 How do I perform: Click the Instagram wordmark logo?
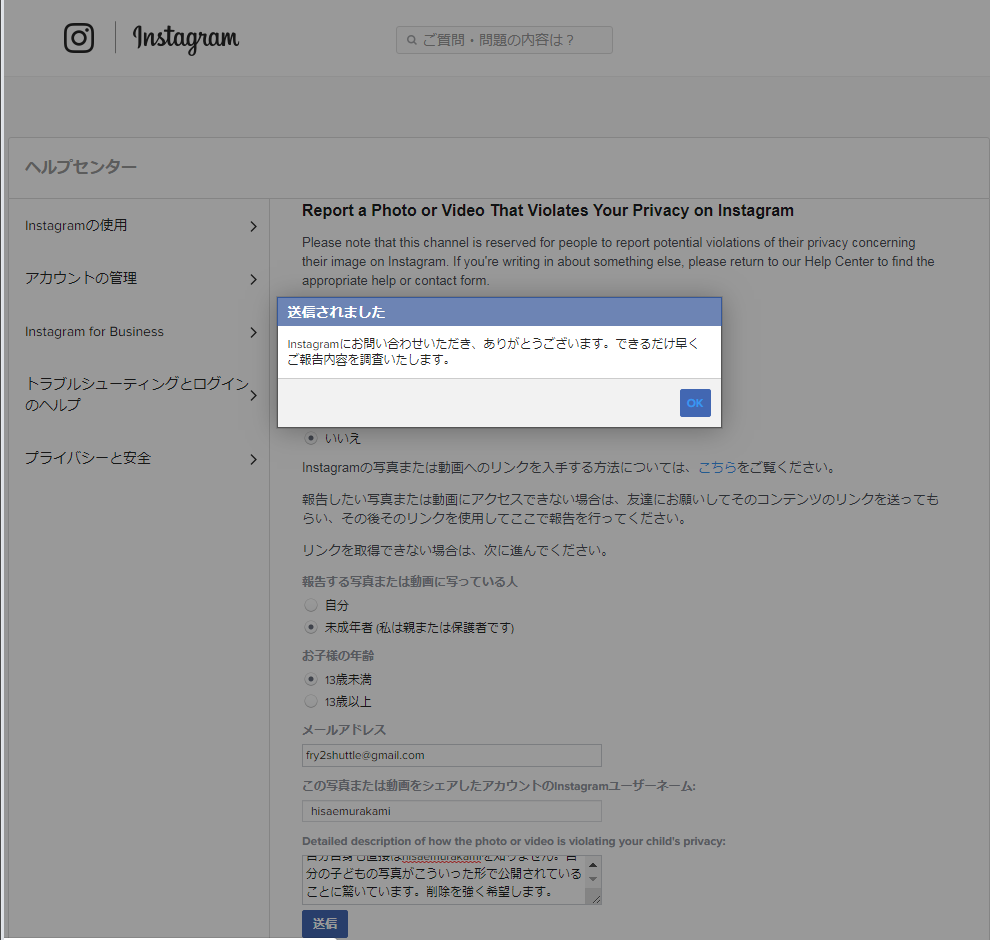click(186, 39)
